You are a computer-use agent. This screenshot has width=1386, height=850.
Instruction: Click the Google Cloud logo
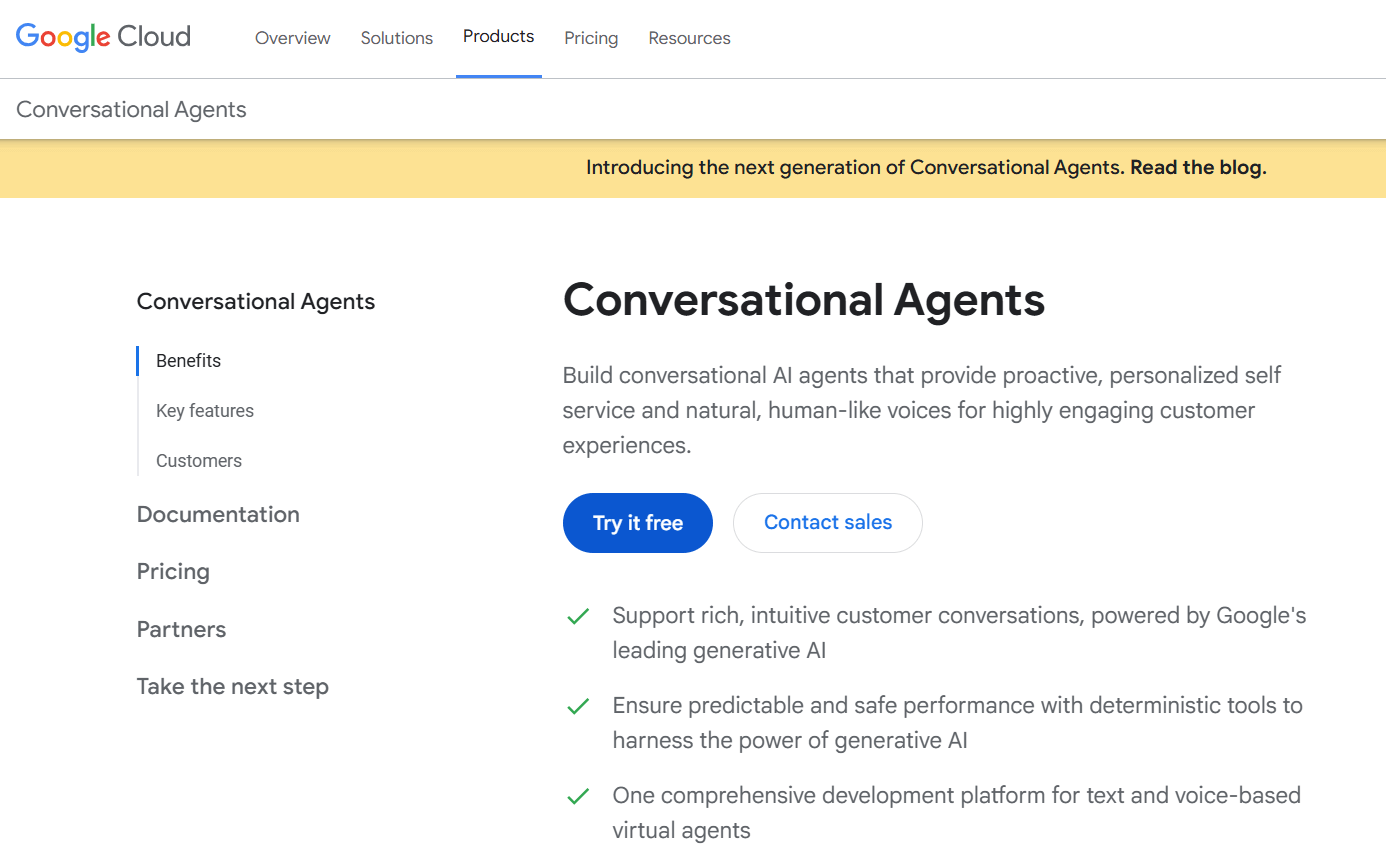point(103,37)
